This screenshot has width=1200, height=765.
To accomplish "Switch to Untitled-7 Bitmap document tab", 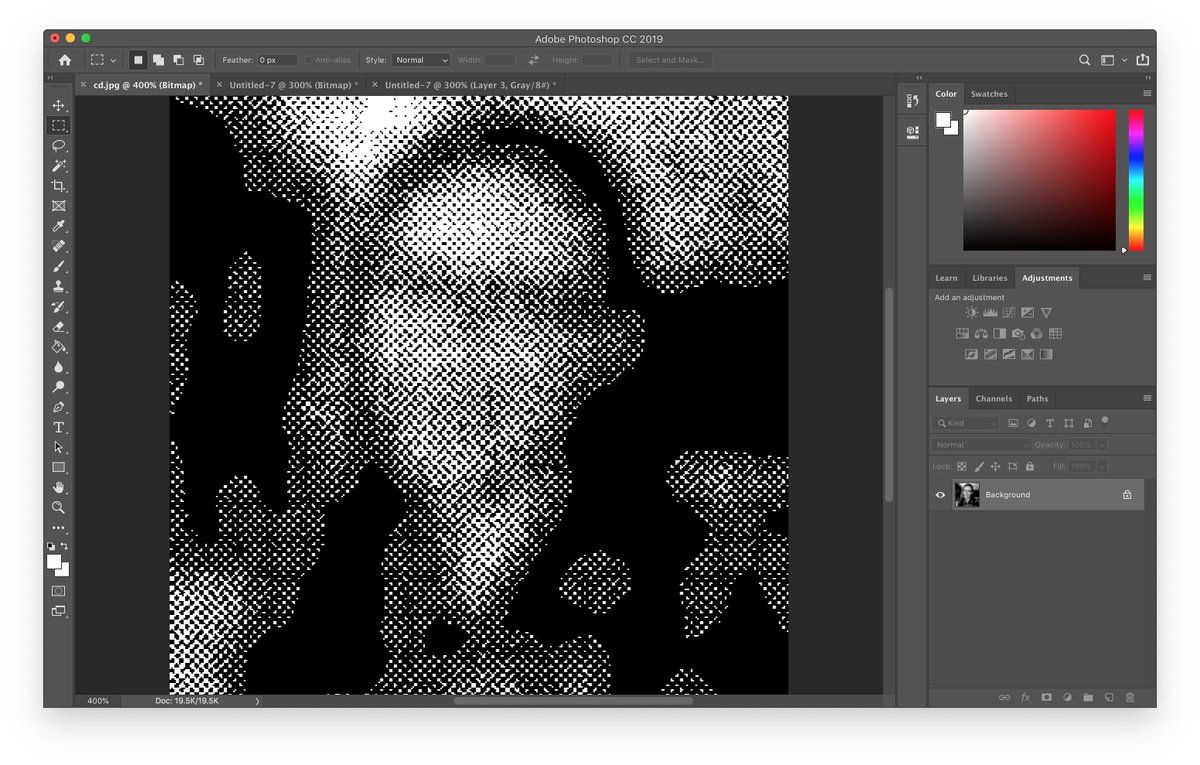I will 292,86.
